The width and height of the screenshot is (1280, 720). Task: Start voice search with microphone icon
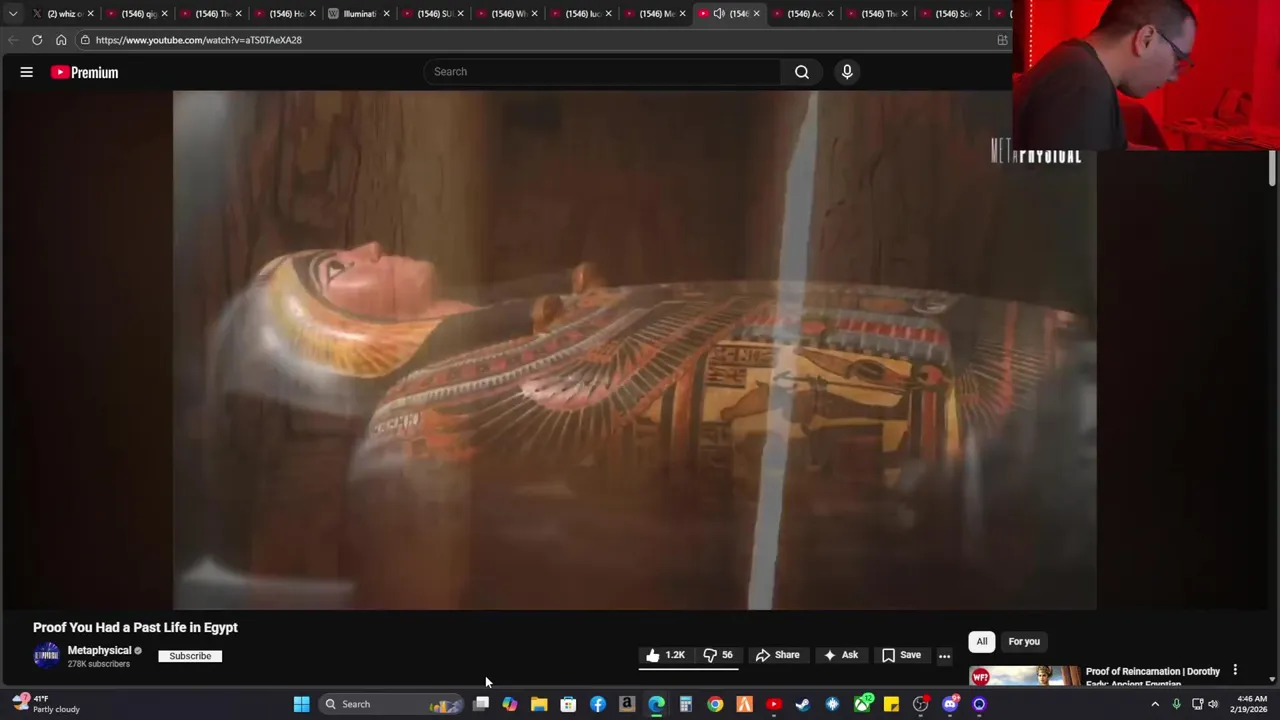pos(847,72)
